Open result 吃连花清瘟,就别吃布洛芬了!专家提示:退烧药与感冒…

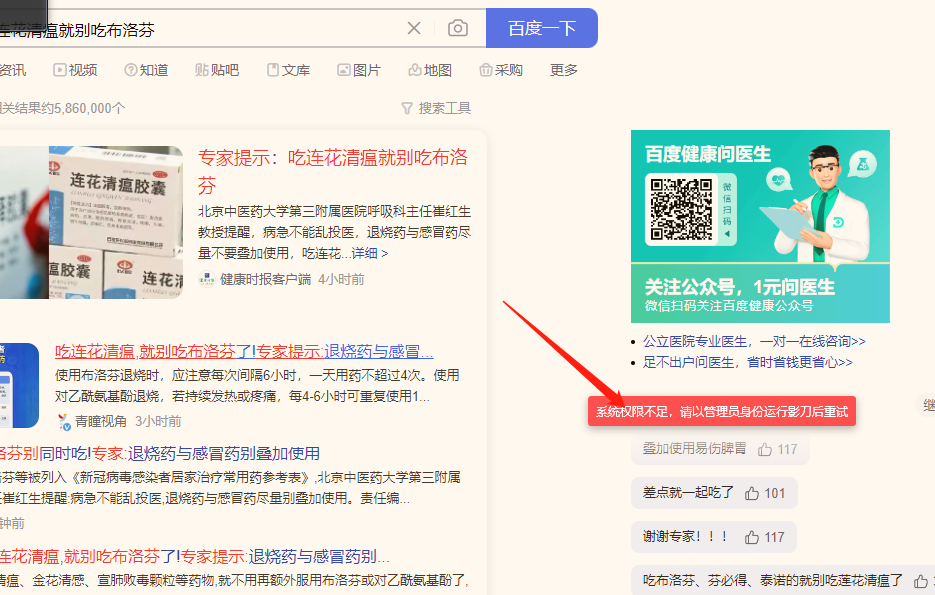pyautogui.click(x=244, y=352)
